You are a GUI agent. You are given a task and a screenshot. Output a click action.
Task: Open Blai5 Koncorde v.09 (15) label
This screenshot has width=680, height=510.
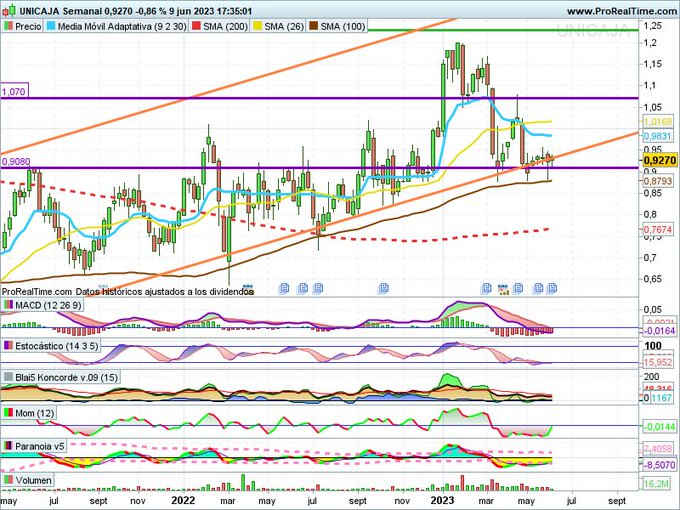66,377
